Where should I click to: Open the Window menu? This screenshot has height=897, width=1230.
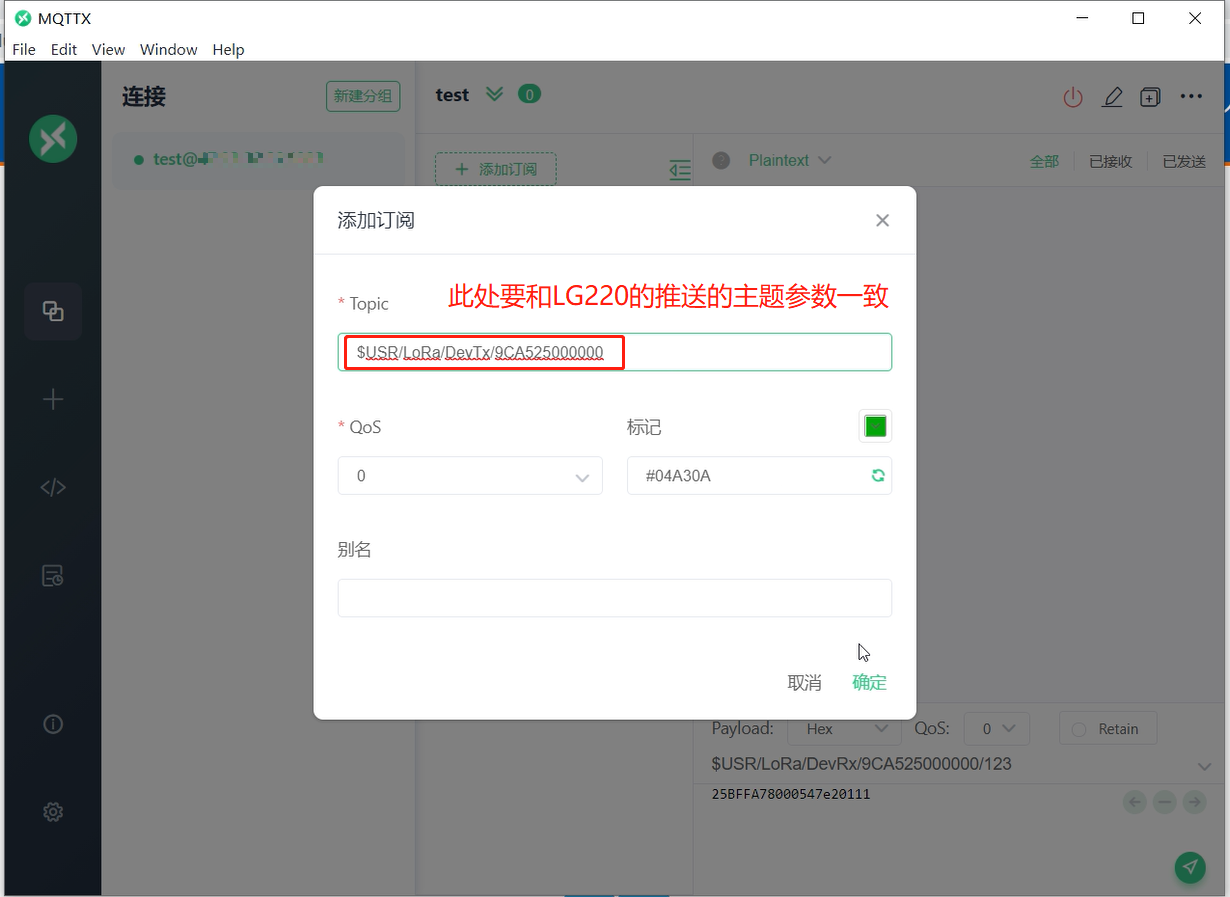coord(168,49)
